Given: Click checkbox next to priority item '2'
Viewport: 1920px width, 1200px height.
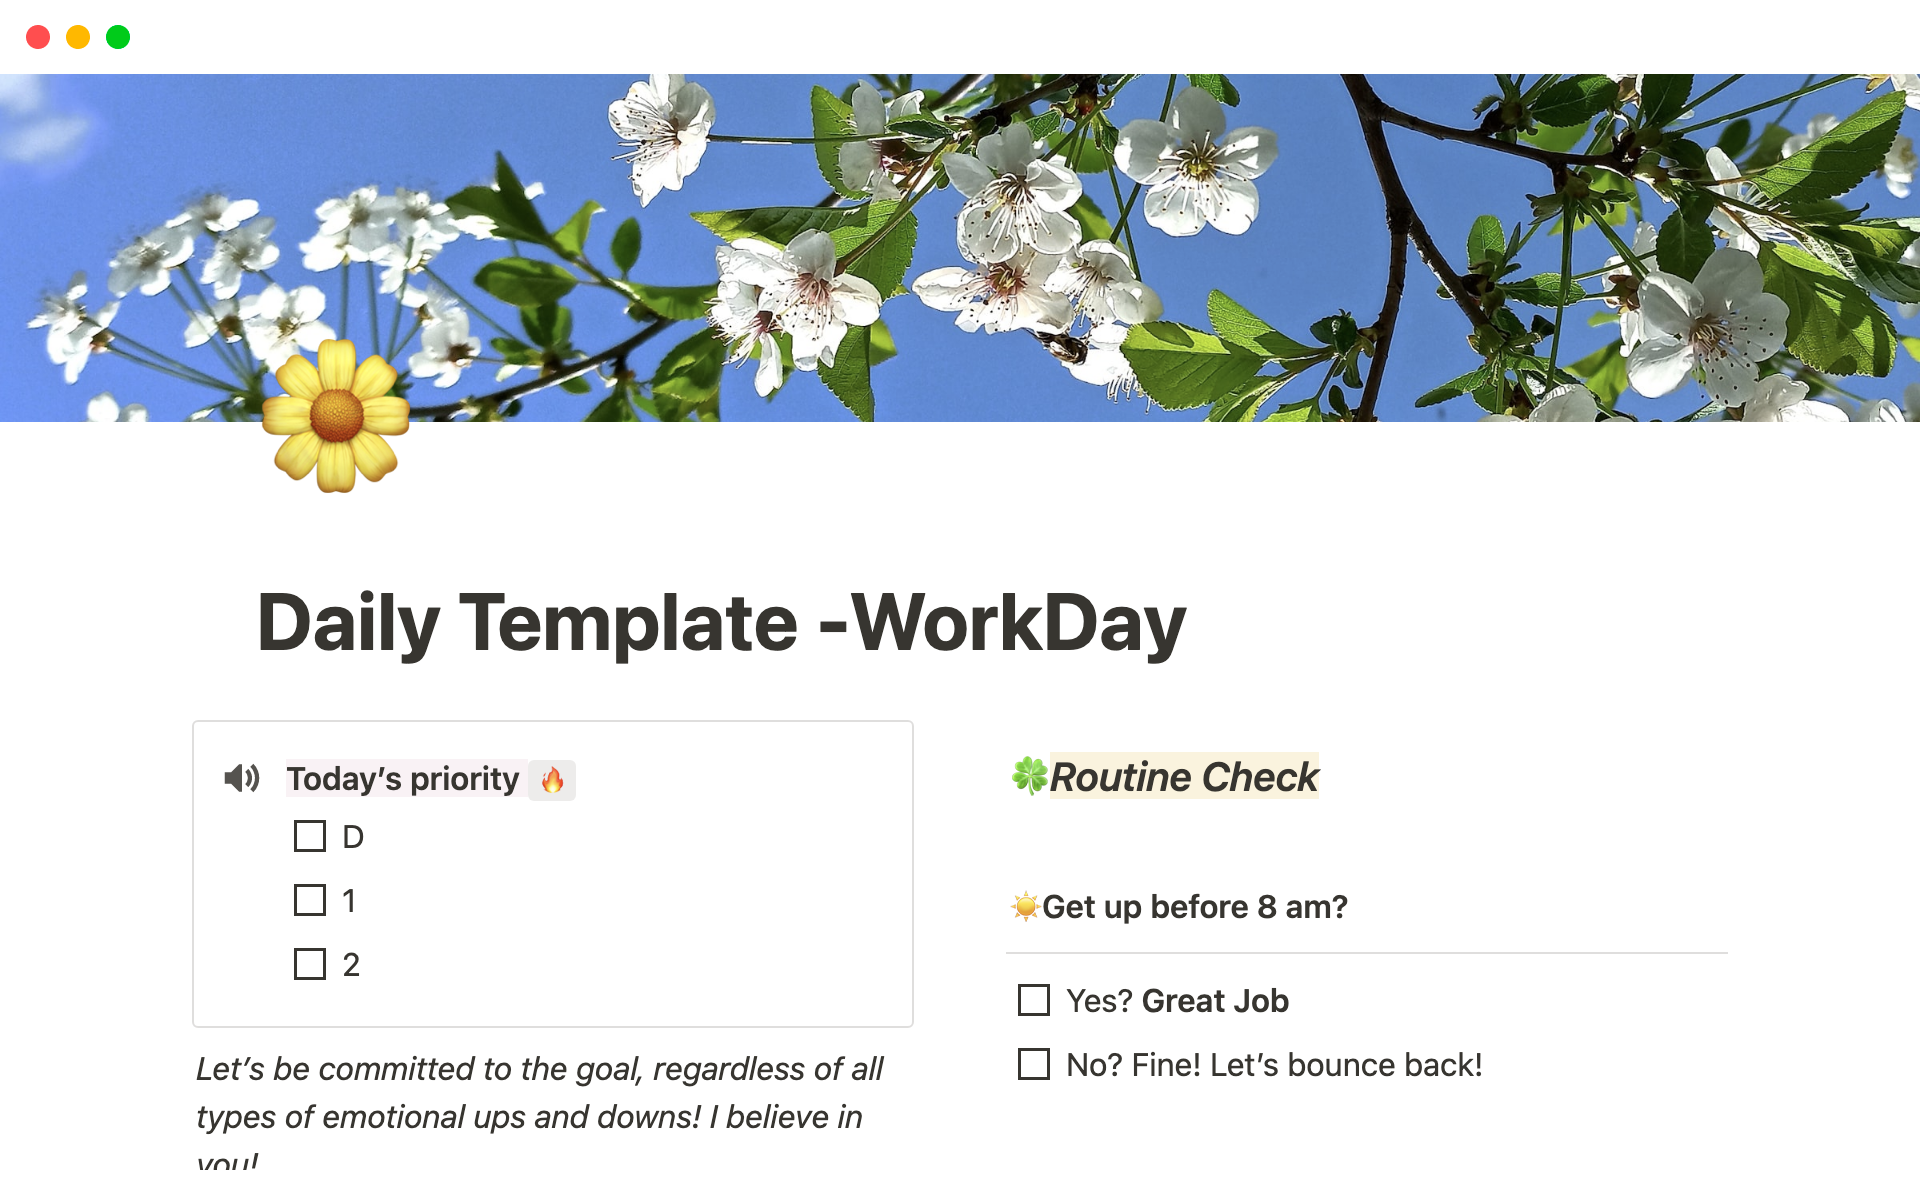Looking at the screenshot, I should (308, 964).
